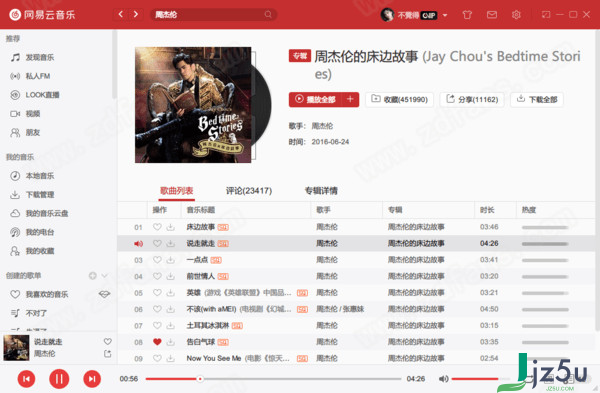Play previous track
The width and height of the screenshot is (600, 393).
tap(26, 379)
